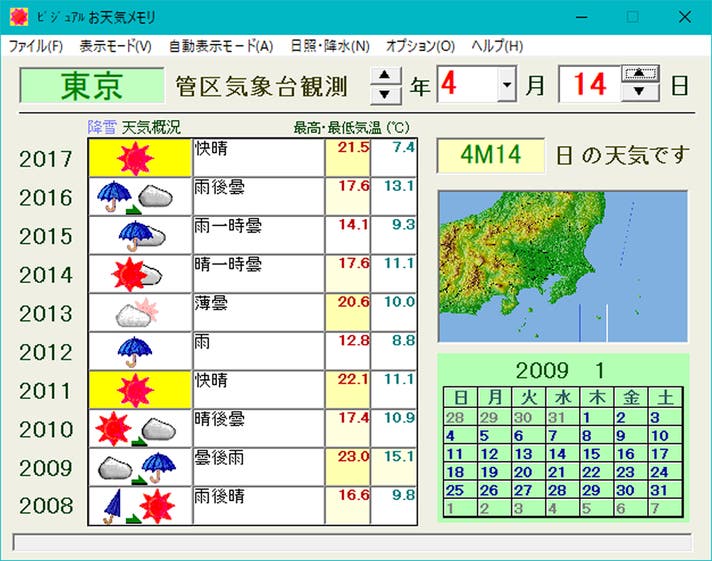Click the sunny icon for 2017
Image resolution: width=712 pixels, height=561 pixels.
point(139,158)
